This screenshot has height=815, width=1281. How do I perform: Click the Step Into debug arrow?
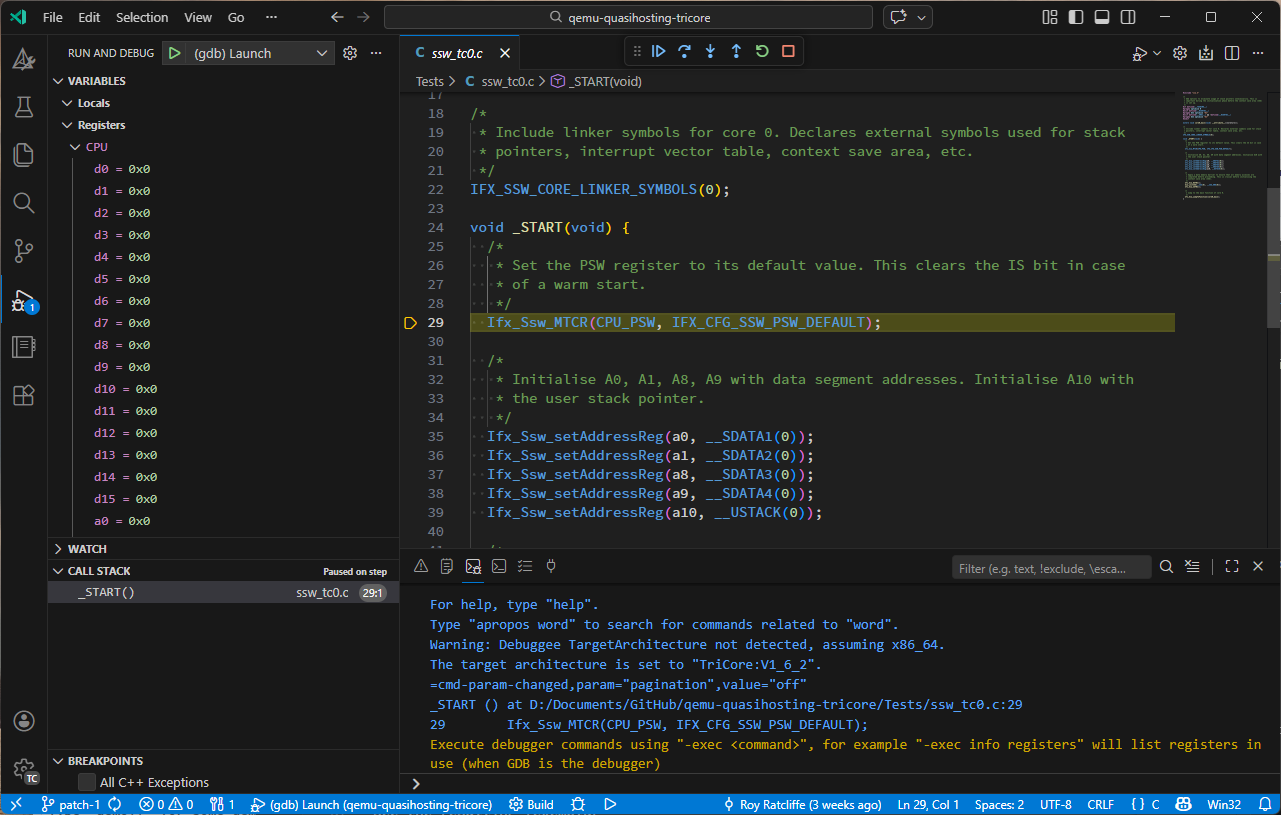point(710,51)
